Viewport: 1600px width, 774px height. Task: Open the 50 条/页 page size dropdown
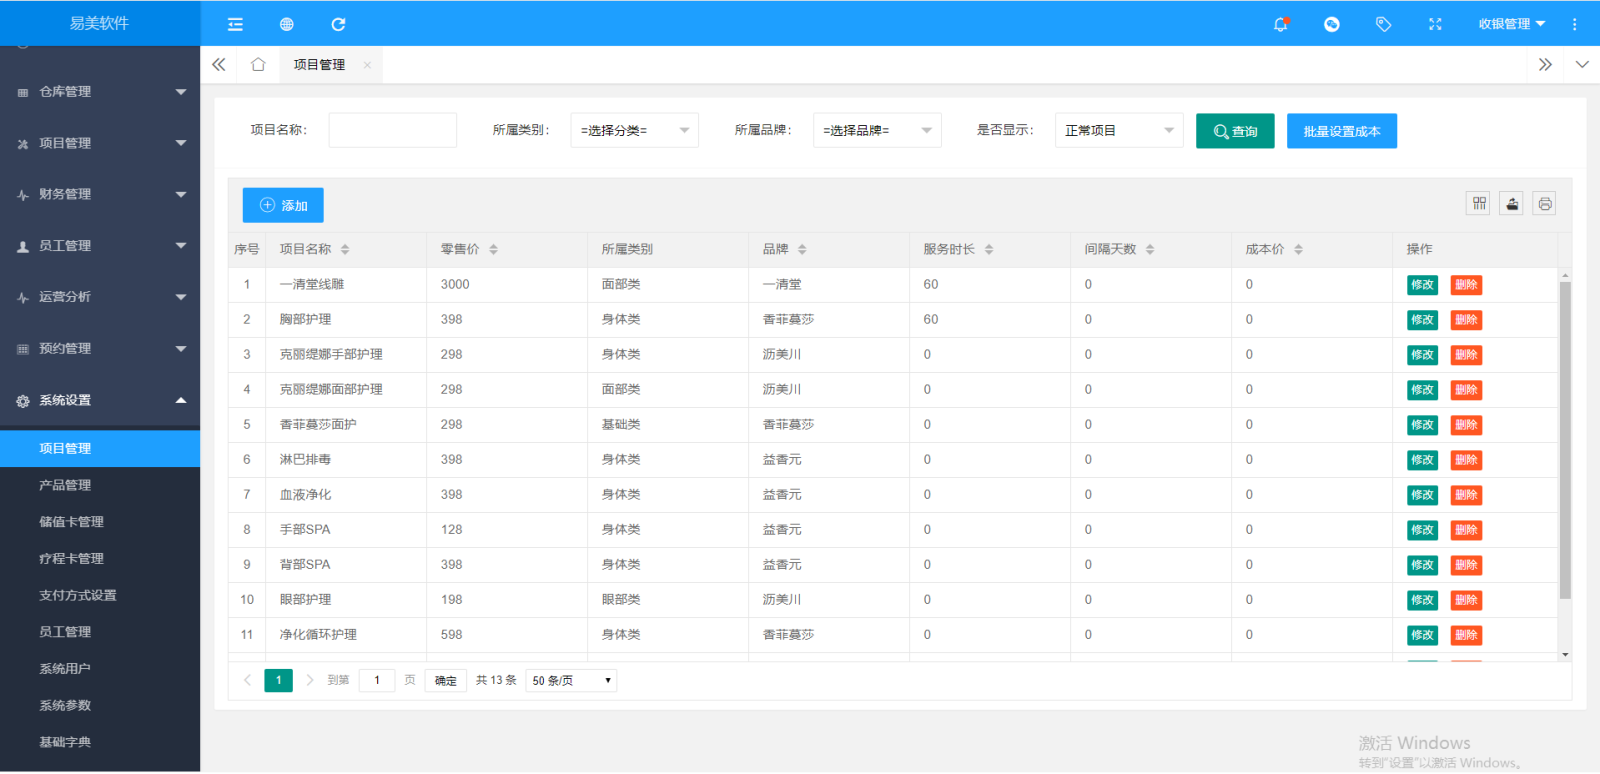click(571, 681)
